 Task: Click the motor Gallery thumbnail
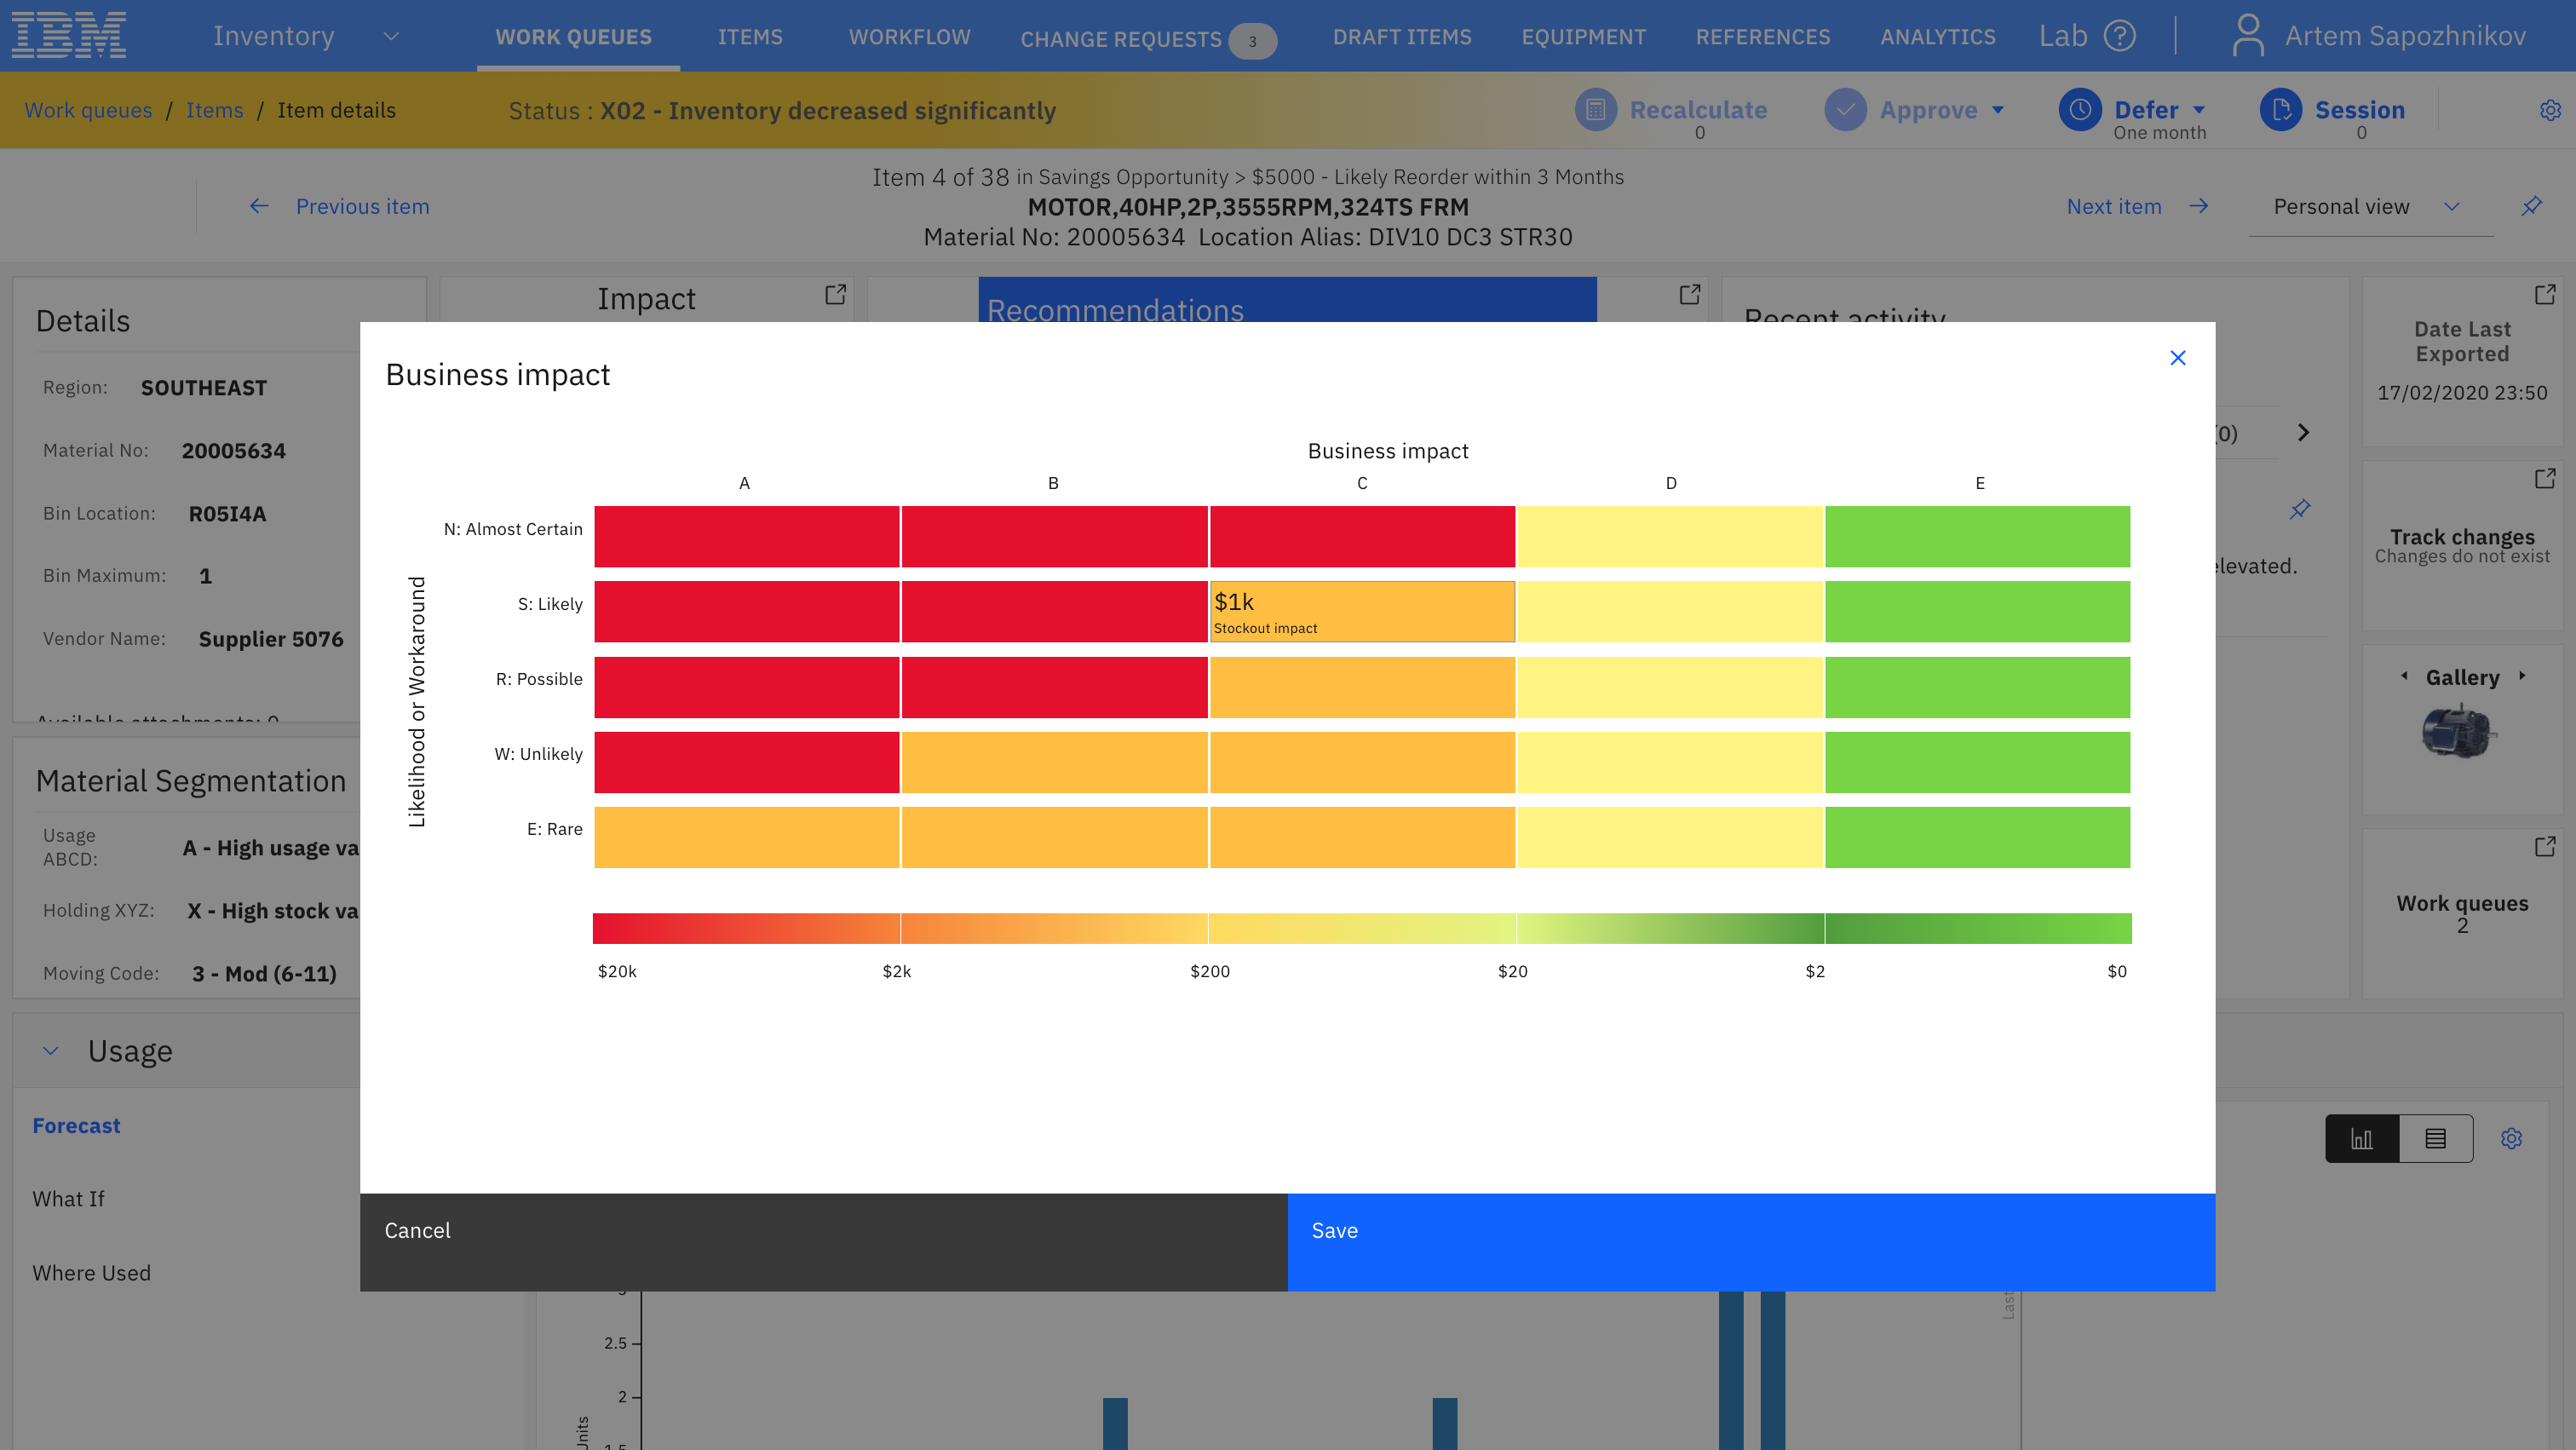pos(2459,731)
